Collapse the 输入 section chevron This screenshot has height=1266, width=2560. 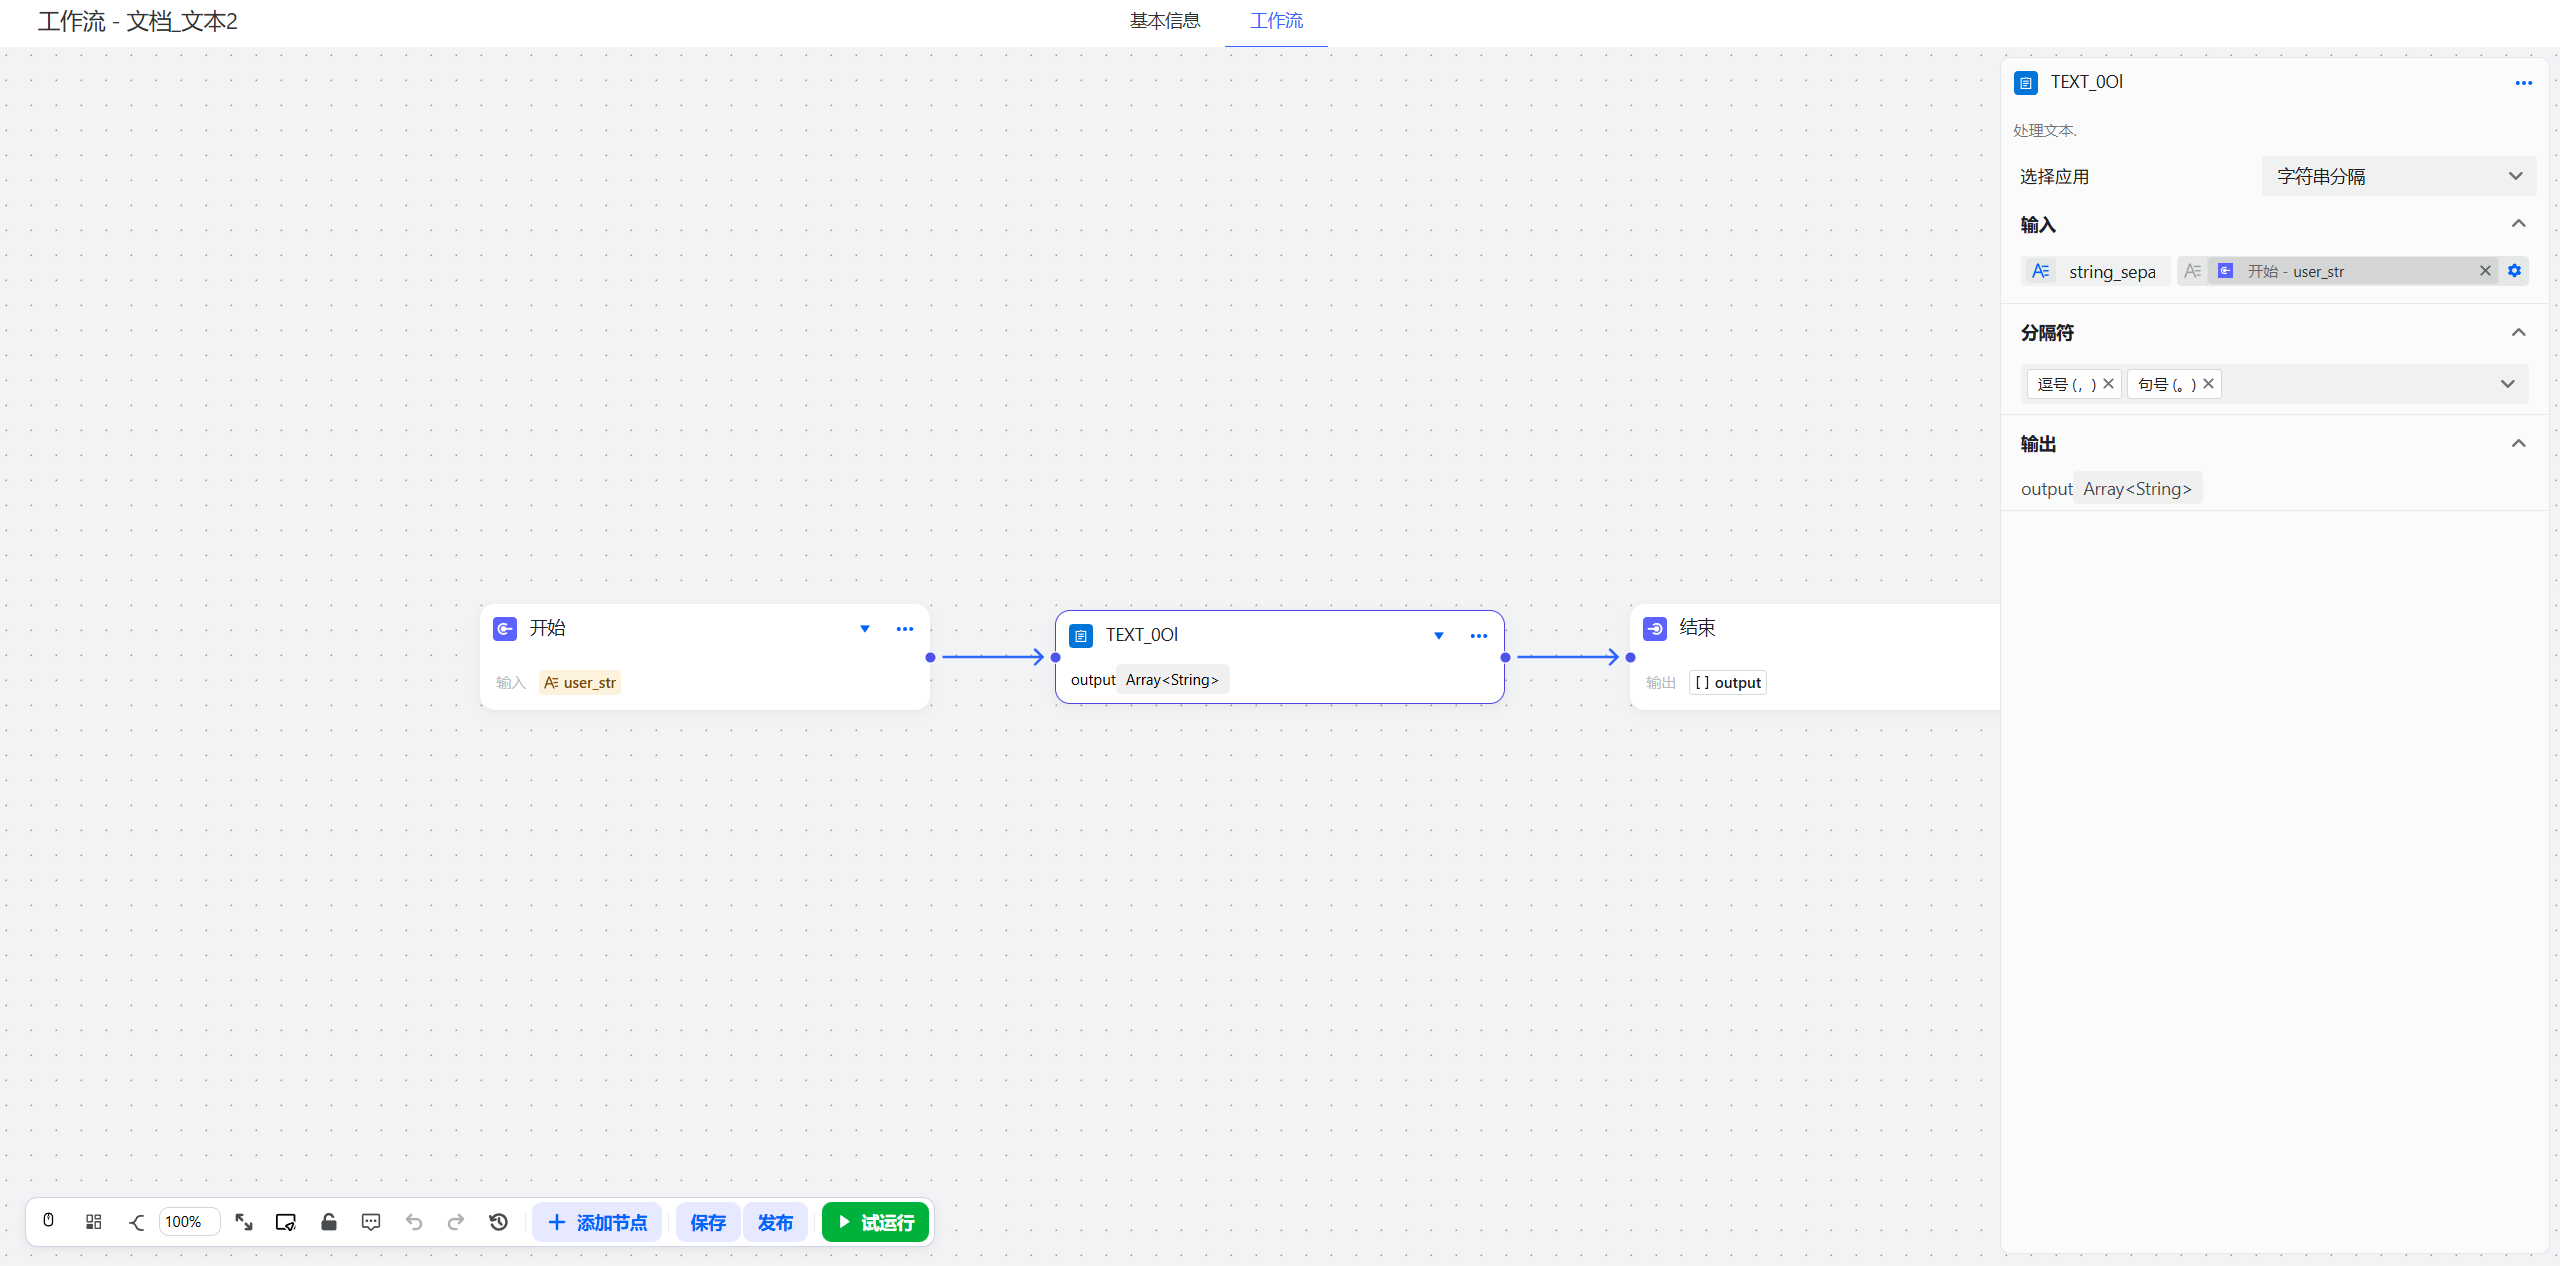(x=2518, y=224)
